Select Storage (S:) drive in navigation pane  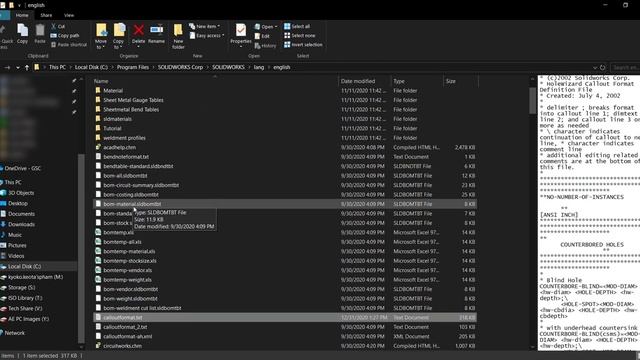pyautogui.click(x=21, y=287)
